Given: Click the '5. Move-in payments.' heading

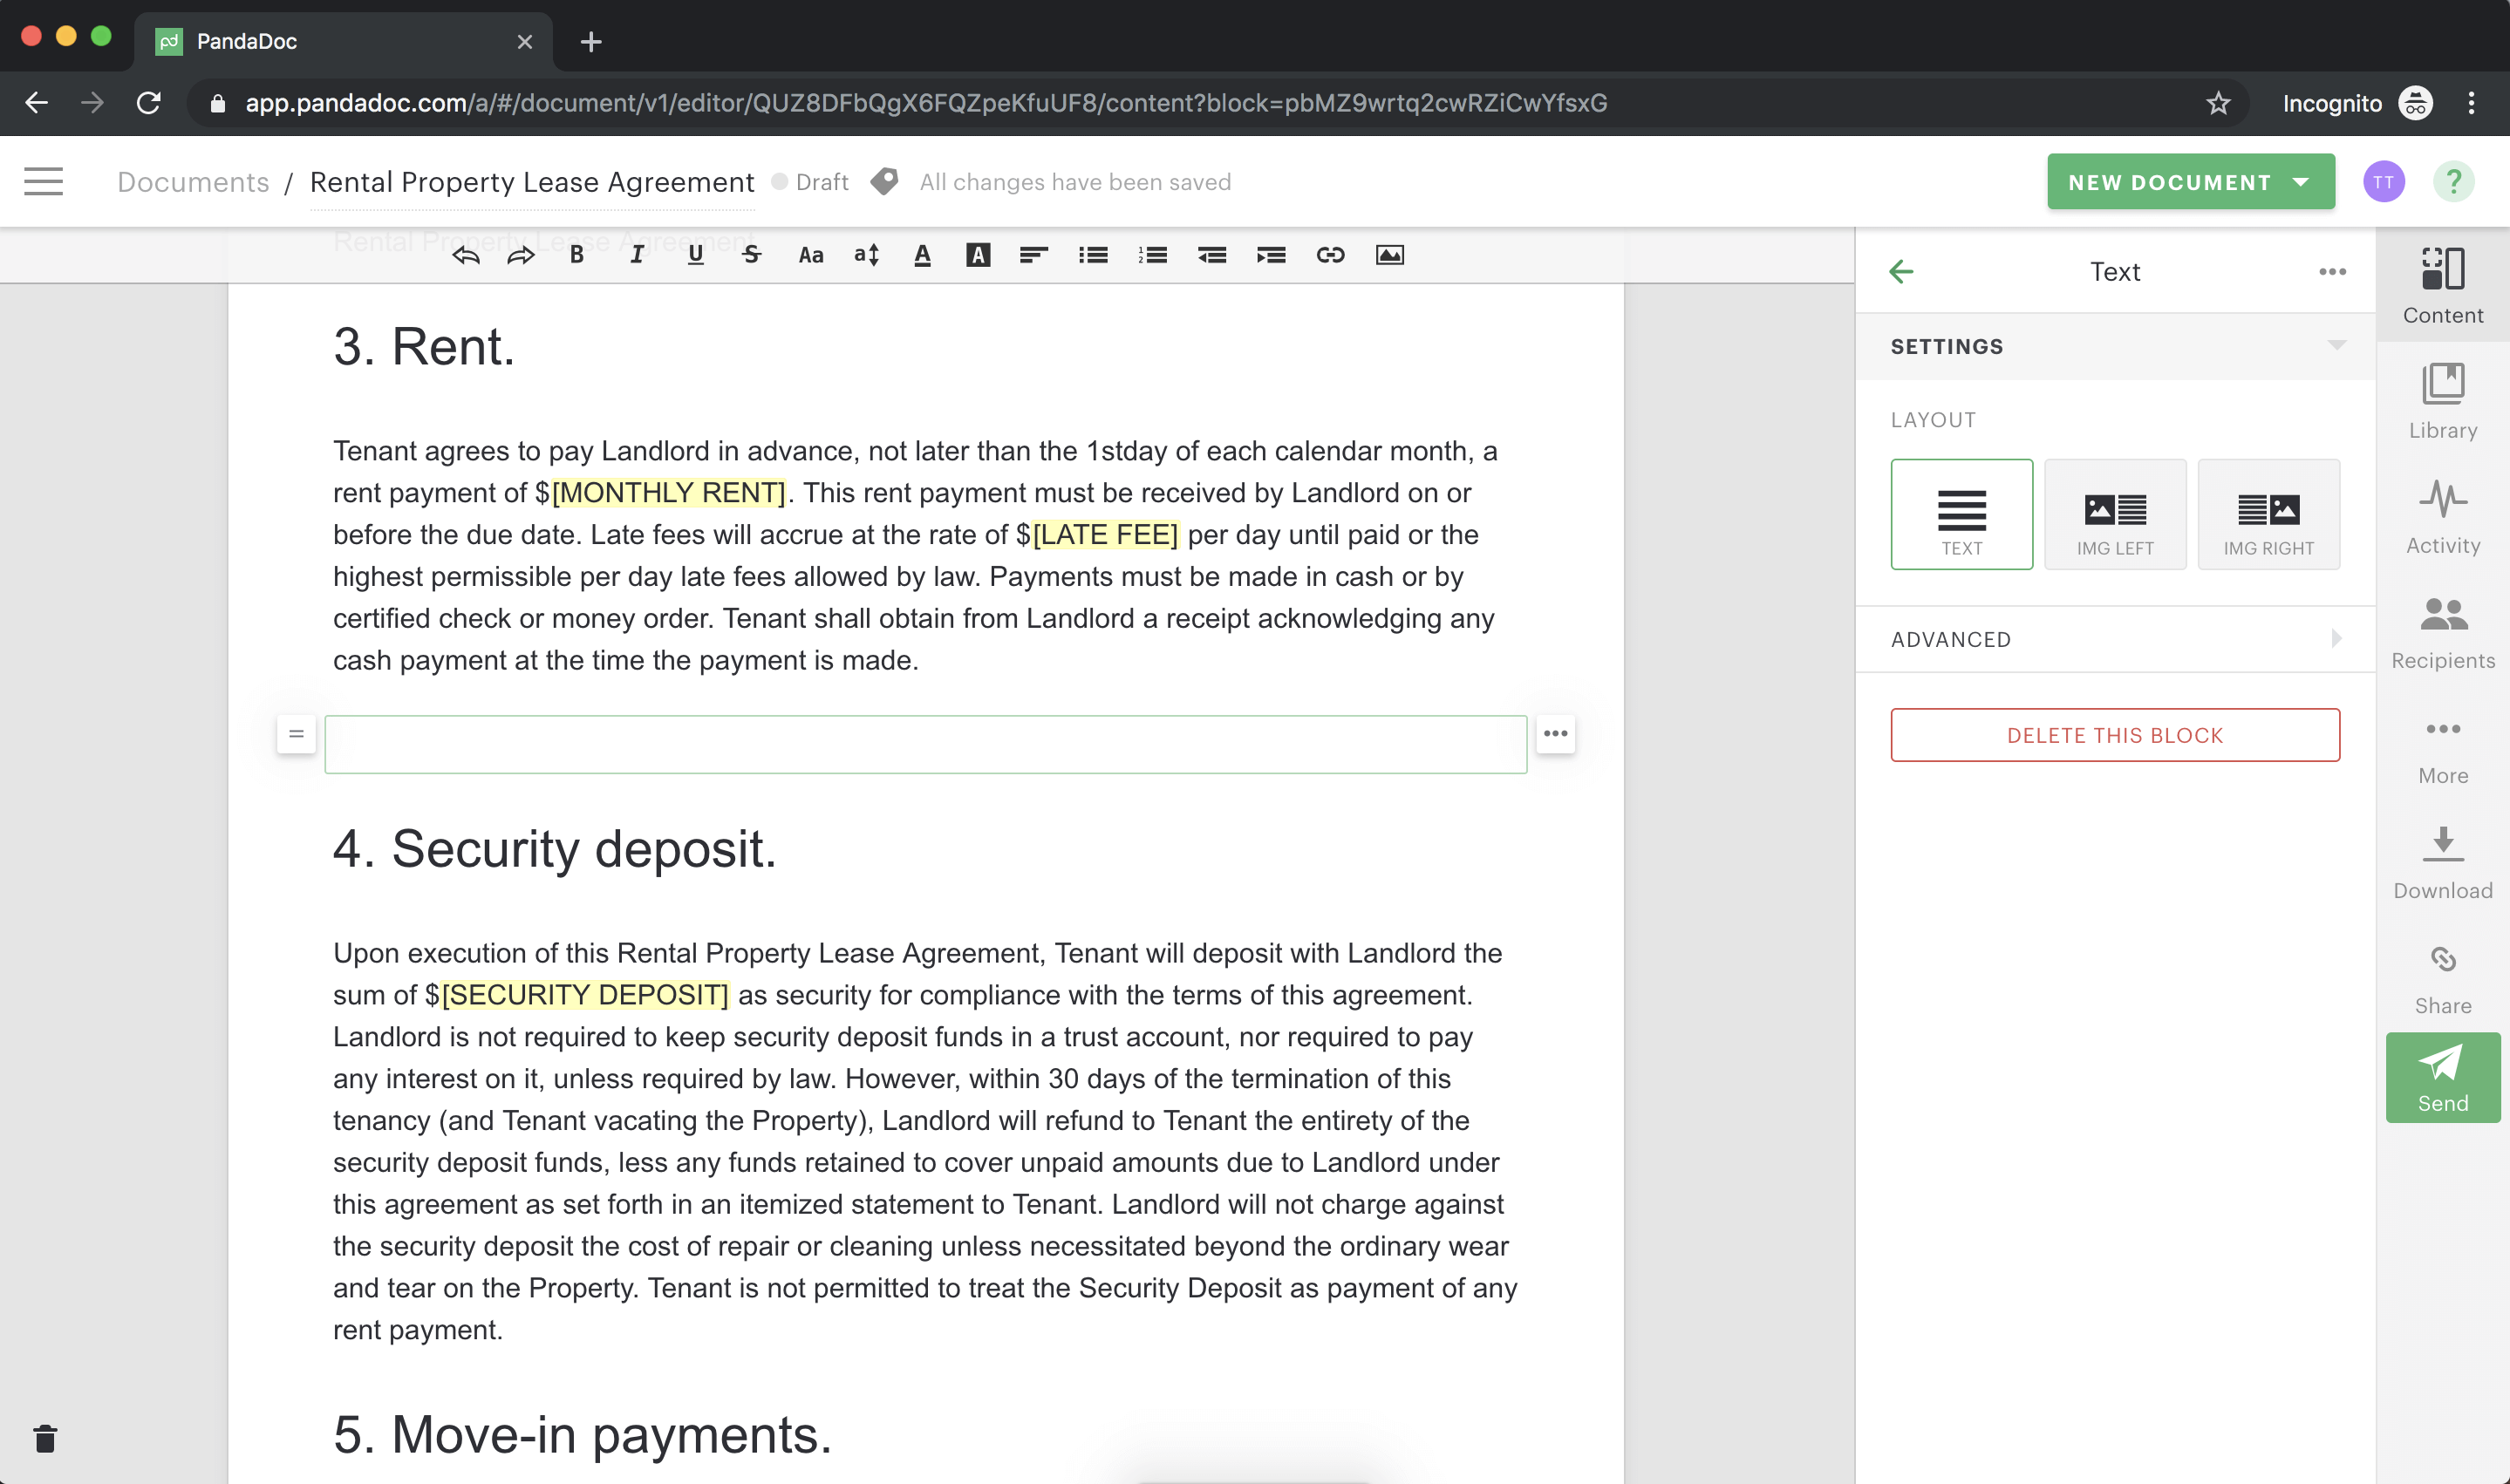Looking at the screenshot, I should pyautogui.click(x=583, y=1435).
